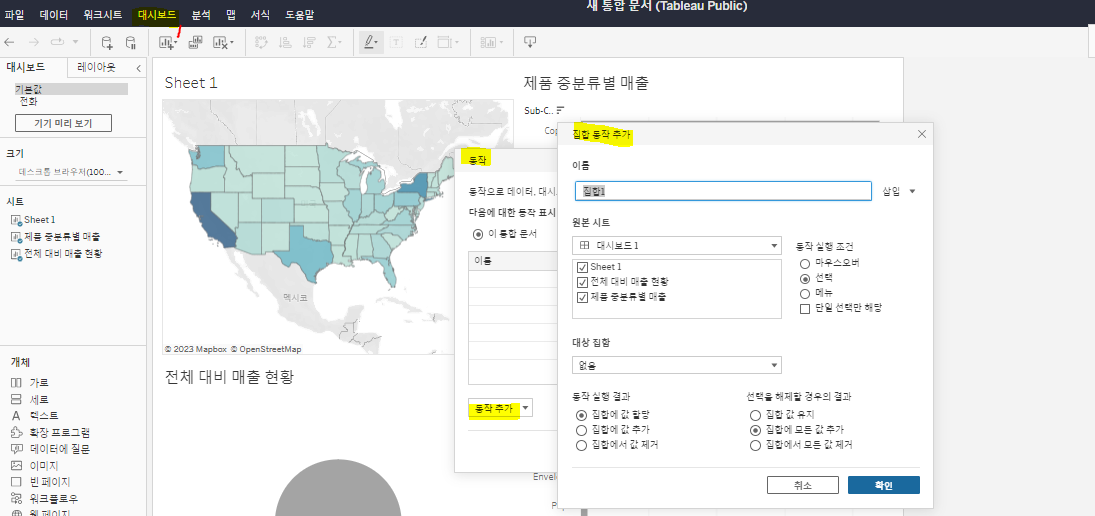The height and width of the screenshot is (516, 1095).
Task: Select the blank page icon (빈 페이지)
Action: tap(16, 482)
